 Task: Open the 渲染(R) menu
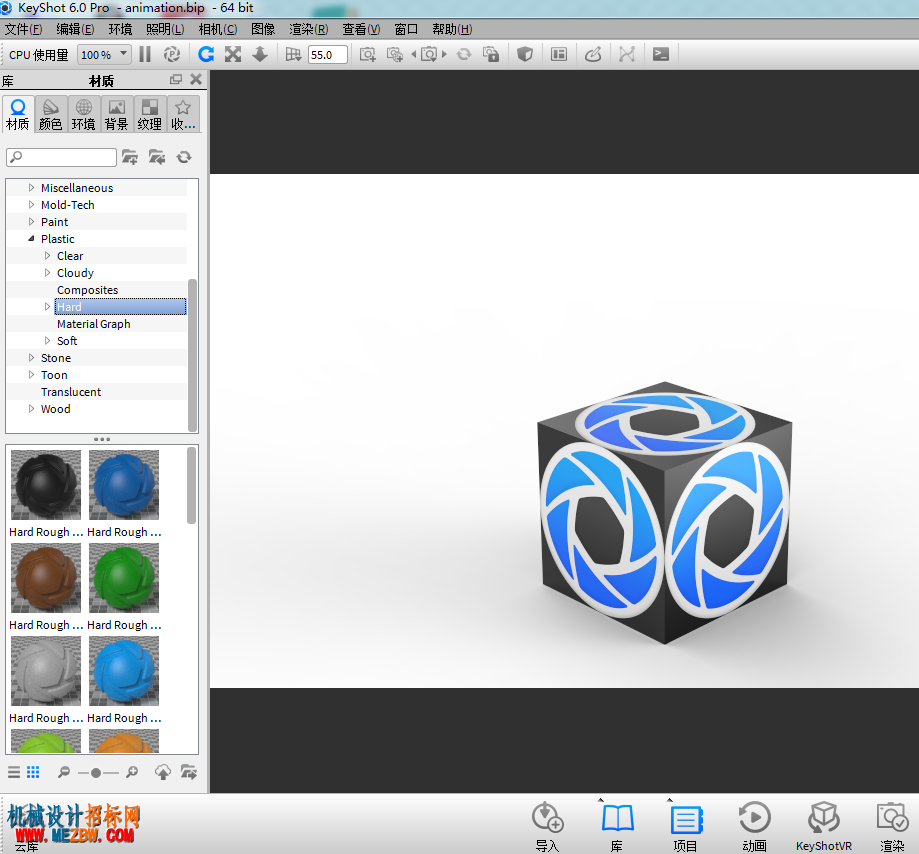[308, 29]
